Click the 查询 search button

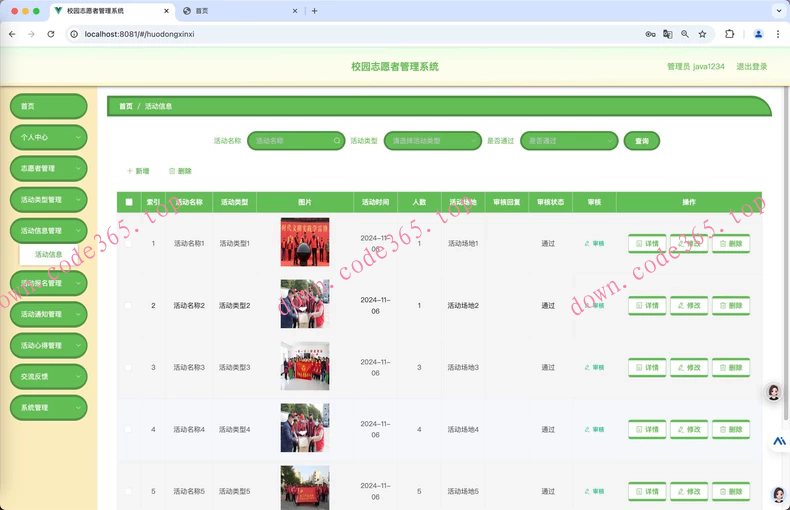tap(641, 141)
